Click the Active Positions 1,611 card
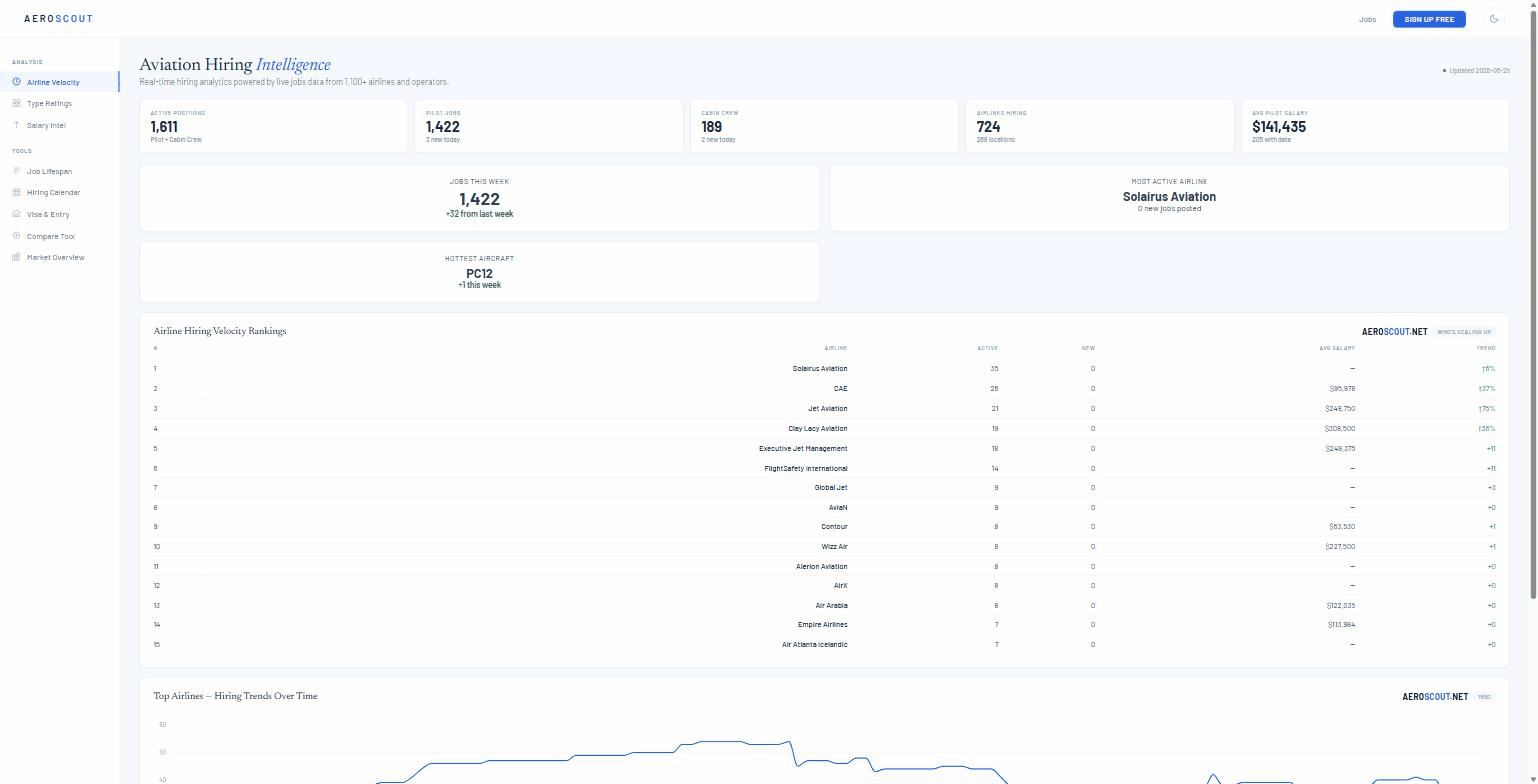The image size is (1538, 784). 273,126
